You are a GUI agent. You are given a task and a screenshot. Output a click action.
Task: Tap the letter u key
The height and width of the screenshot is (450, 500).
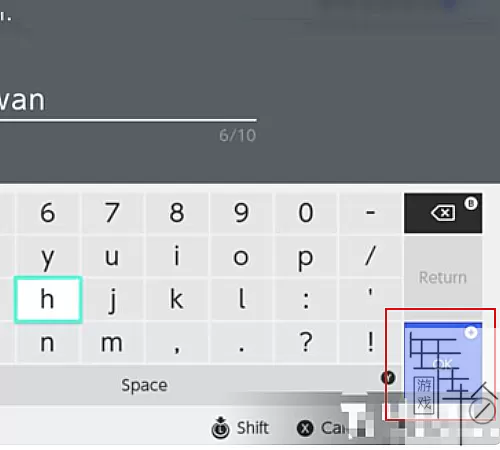113,256
